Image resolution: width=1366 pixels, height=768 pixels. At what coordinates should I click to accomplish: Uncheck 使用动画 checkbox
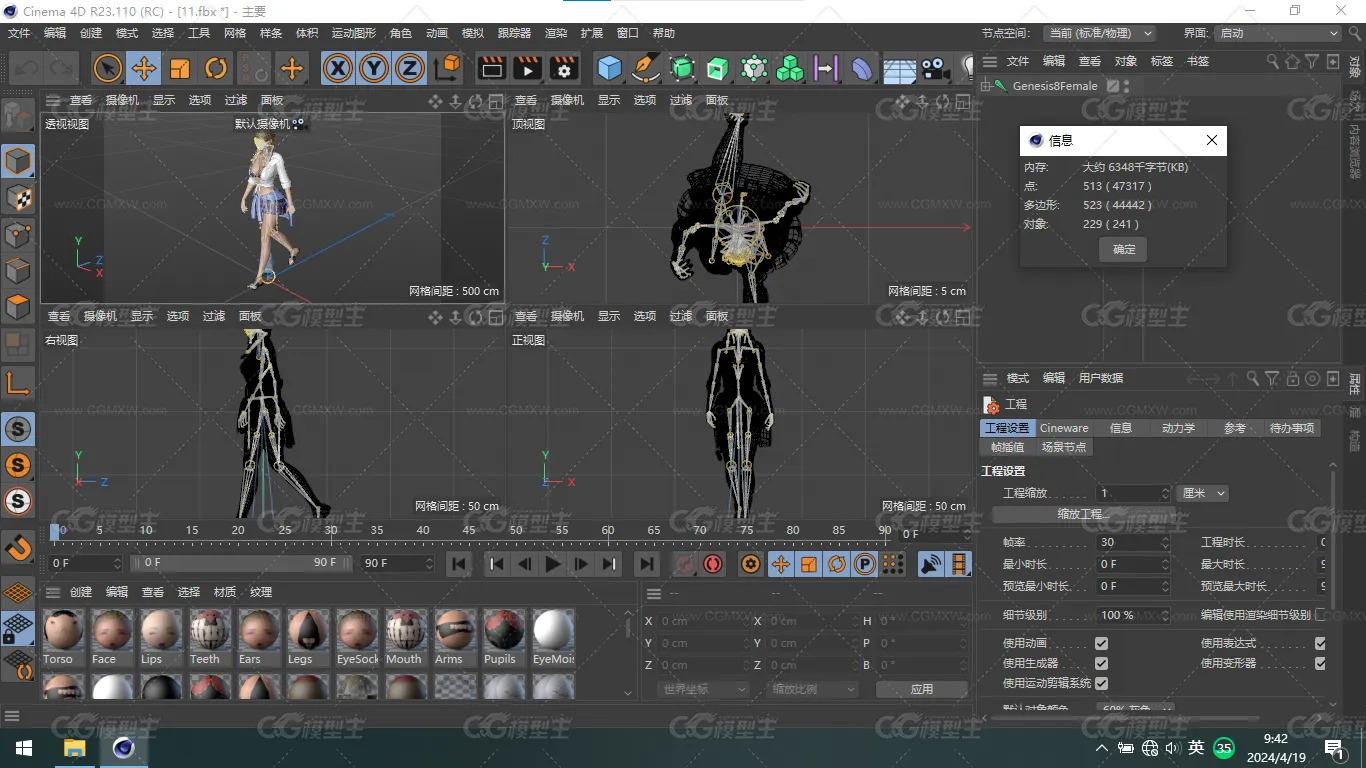click(1101, 643)
